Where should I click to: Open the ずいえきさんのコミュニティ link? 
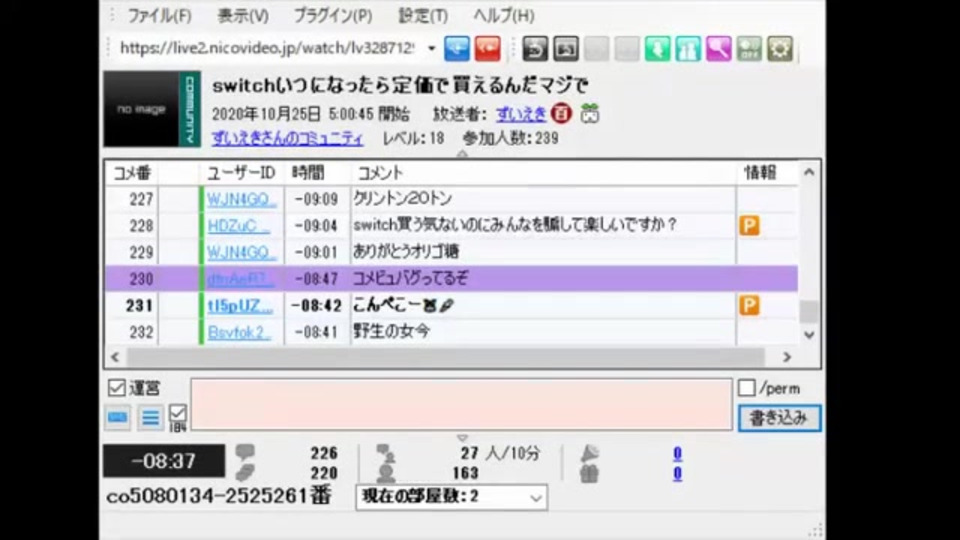pyautogui.click(x=288, y=138)
